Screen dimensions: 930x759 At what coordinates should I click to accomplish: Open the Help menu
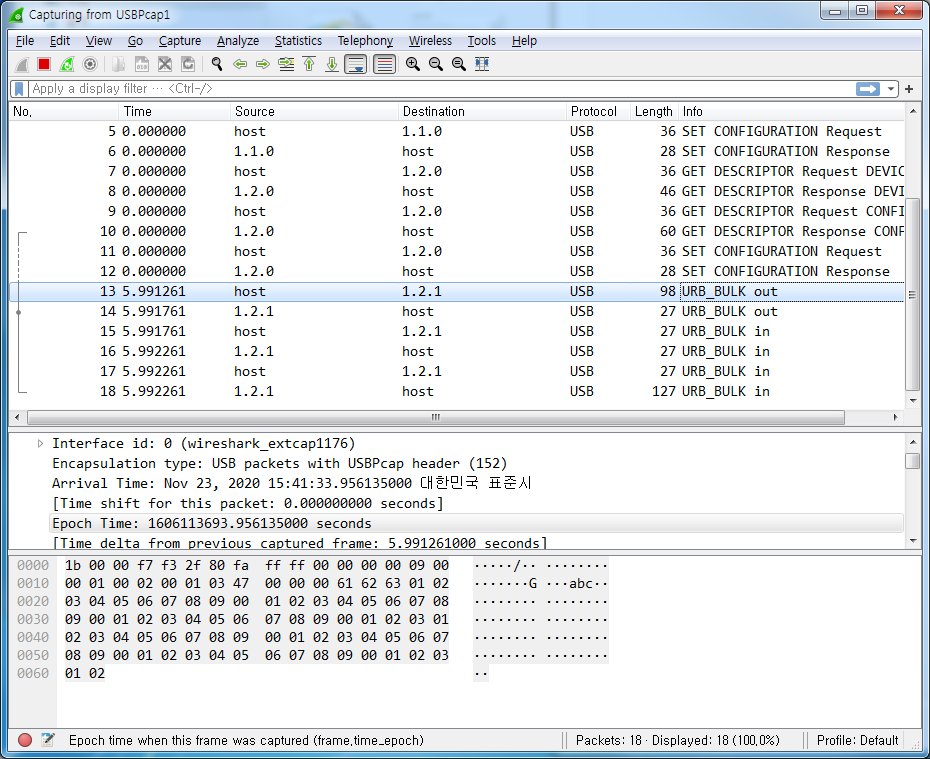tap(524, 41)
